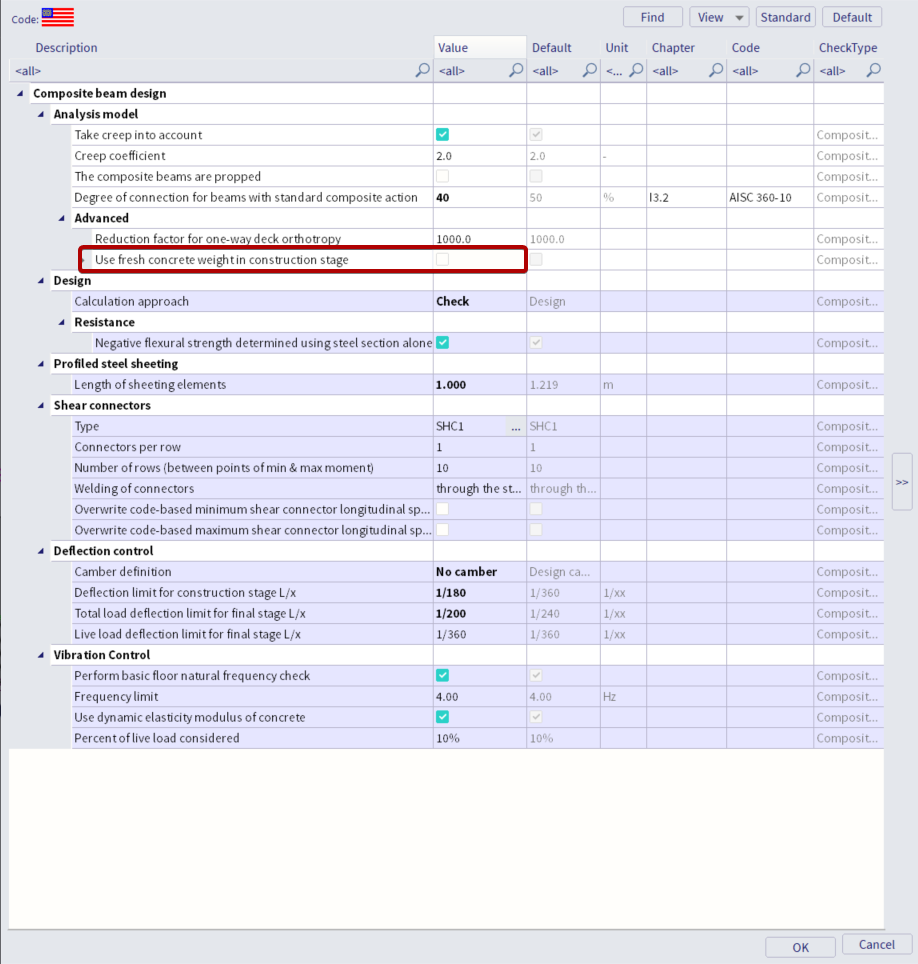Click ellipsis button beside SHC1 type

pos(516,427)
